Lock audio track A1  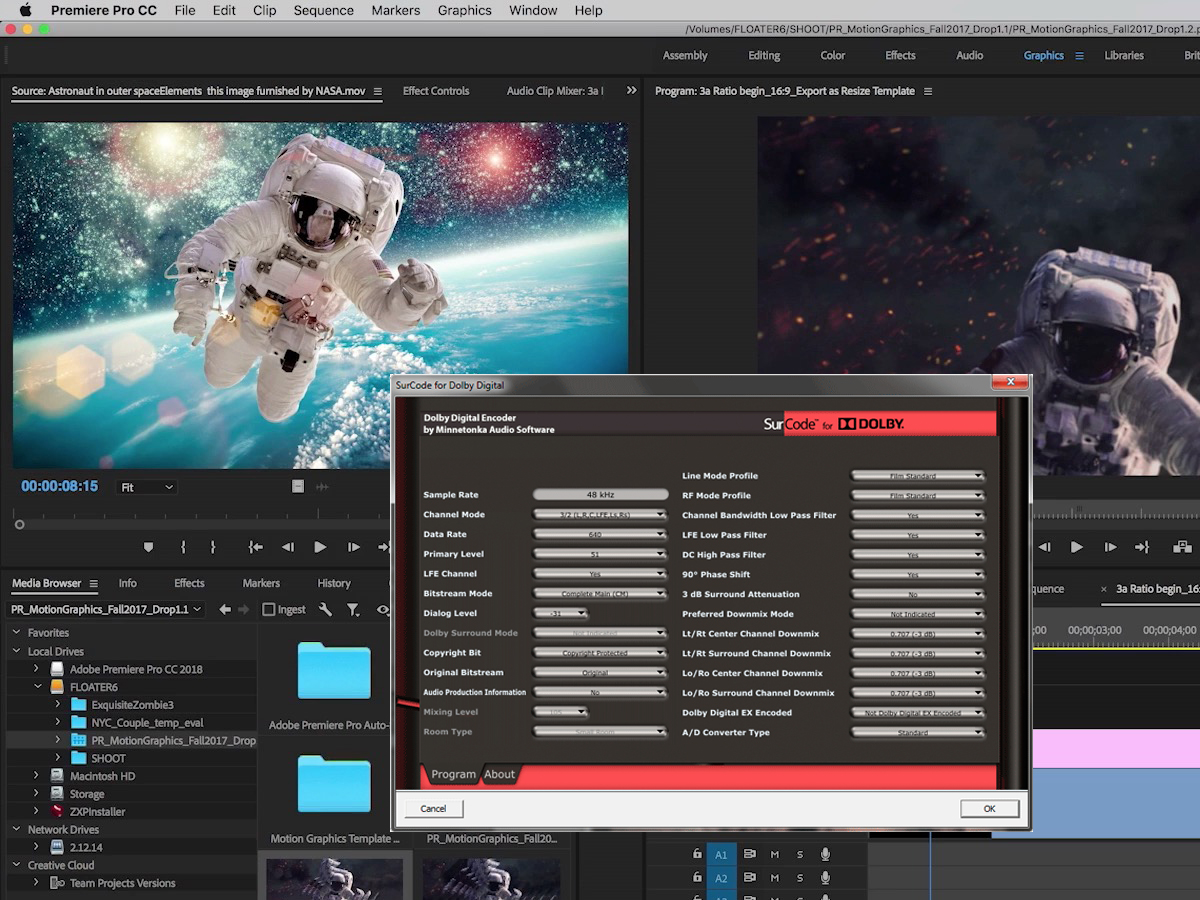pos(697,854)
